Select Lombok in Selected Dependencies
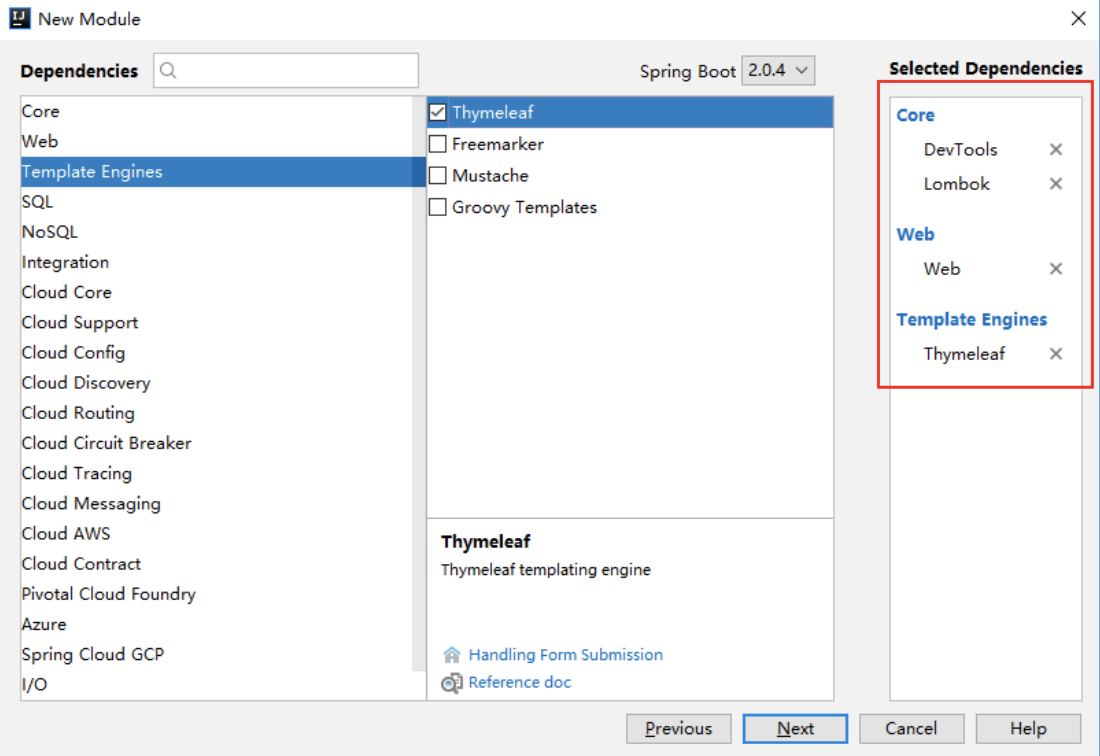 [x=956, y=184]
